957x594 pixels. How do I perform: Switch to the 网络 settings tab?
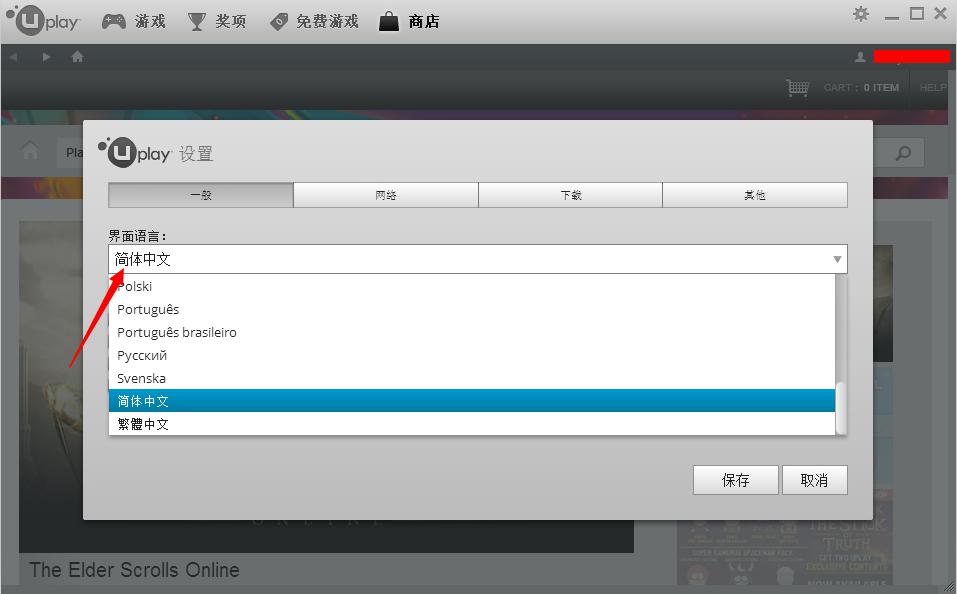[386, 195]
